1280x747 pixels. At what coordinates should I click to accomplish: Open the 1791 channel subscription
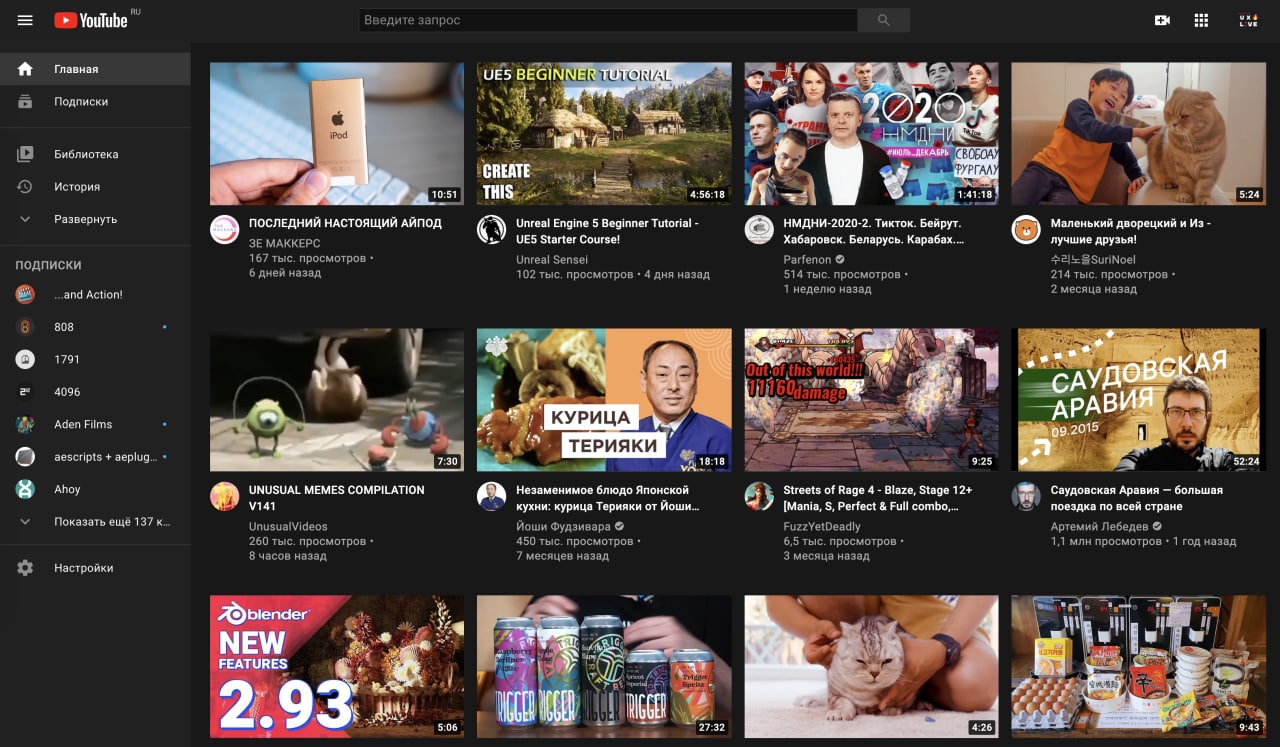coord(95,359)
